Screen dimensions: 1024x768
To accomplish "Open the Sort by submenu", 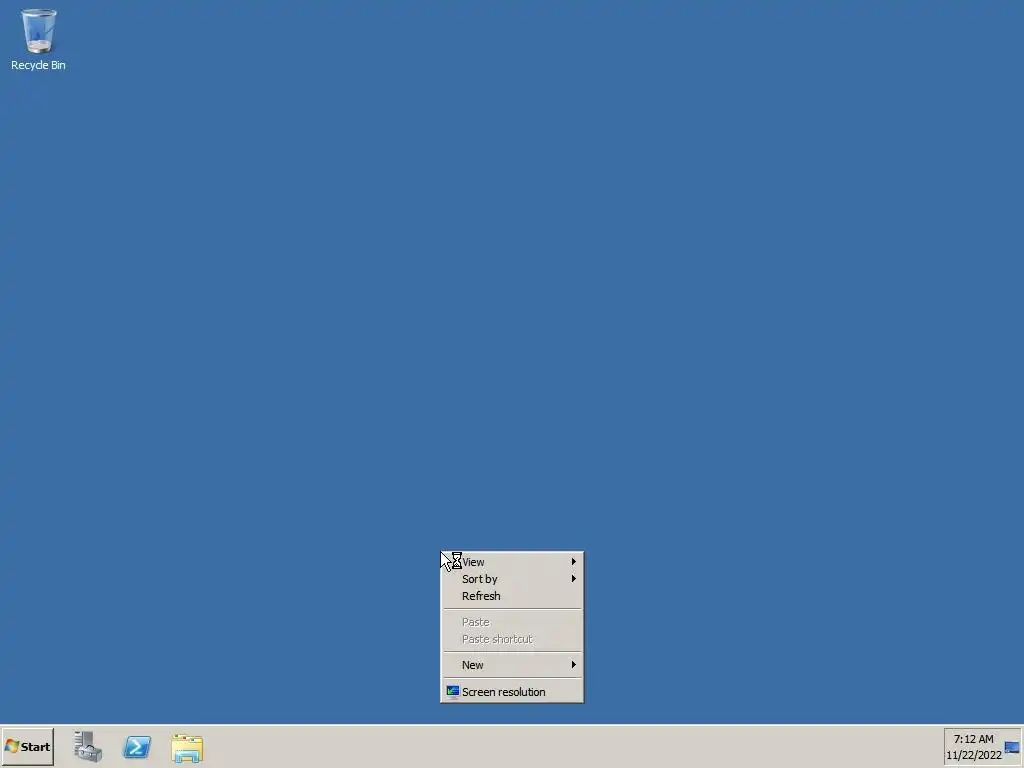I will tap(512, 579).
